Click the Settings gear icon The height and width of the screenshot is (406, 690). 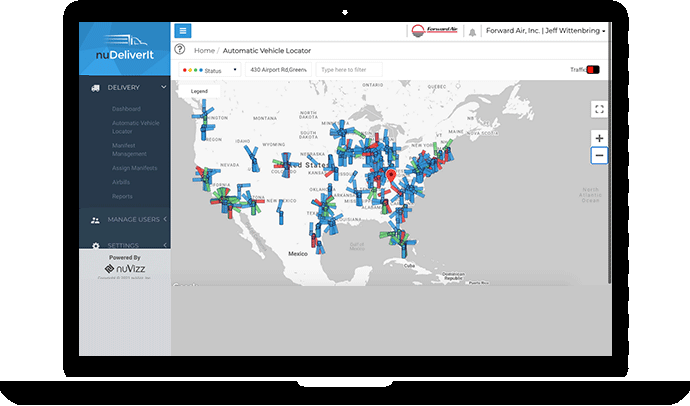tap(95, 245)
